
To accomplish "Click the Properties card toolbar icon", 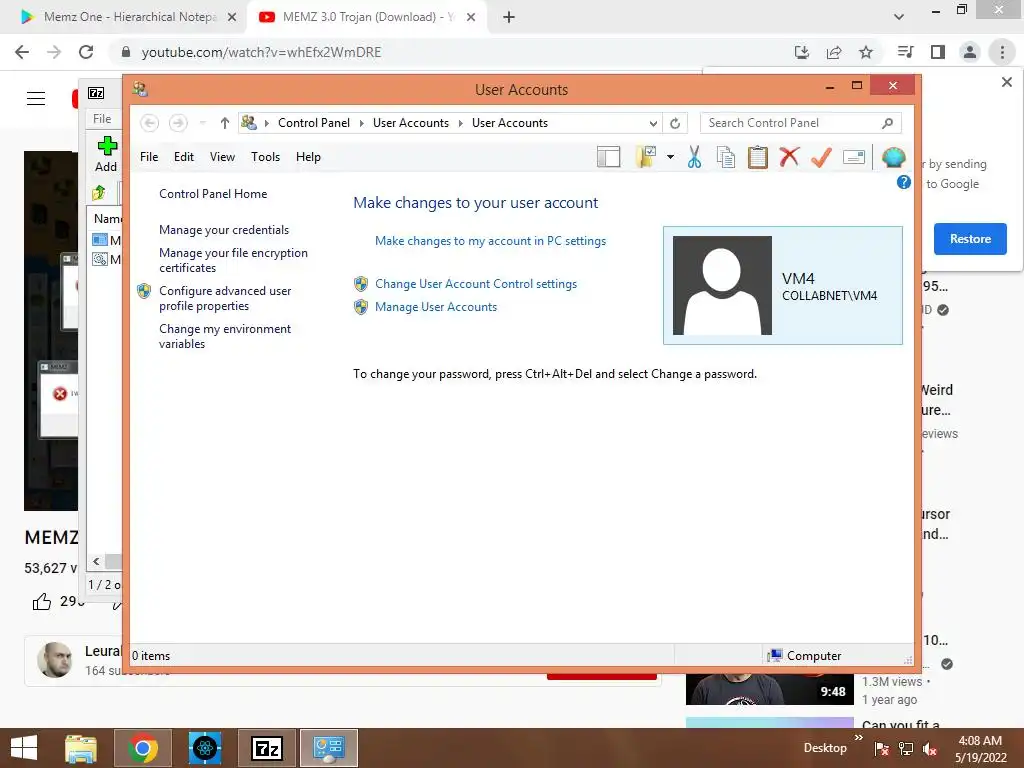I will 854,157.
